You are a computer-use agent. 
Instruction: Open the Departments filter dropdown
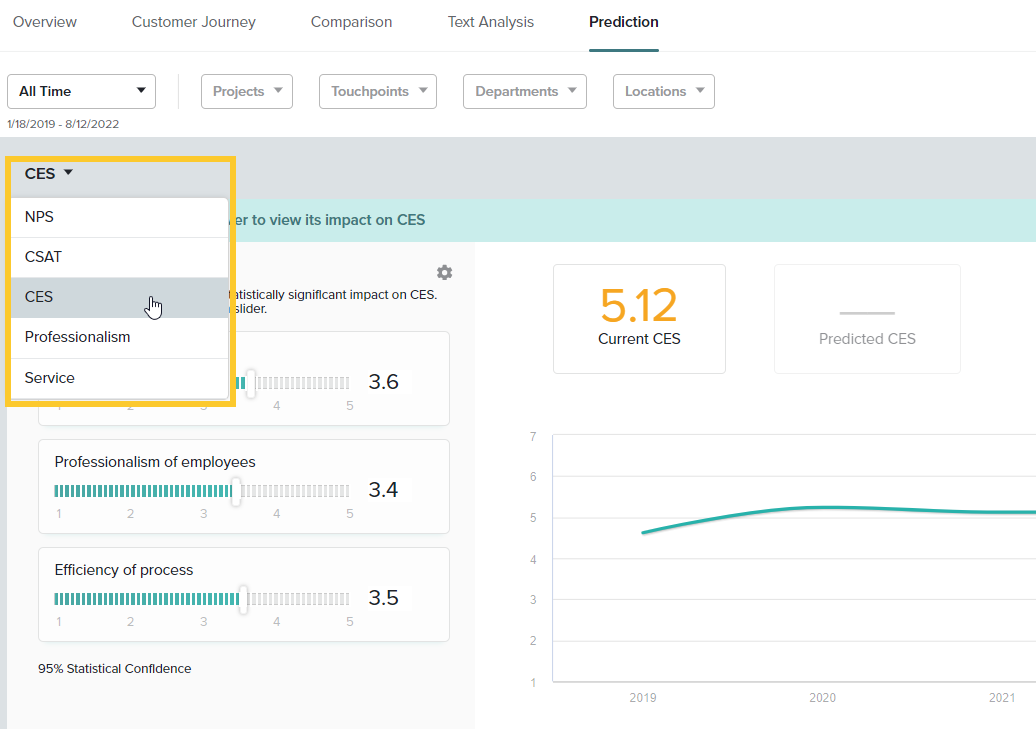[524, 91]
